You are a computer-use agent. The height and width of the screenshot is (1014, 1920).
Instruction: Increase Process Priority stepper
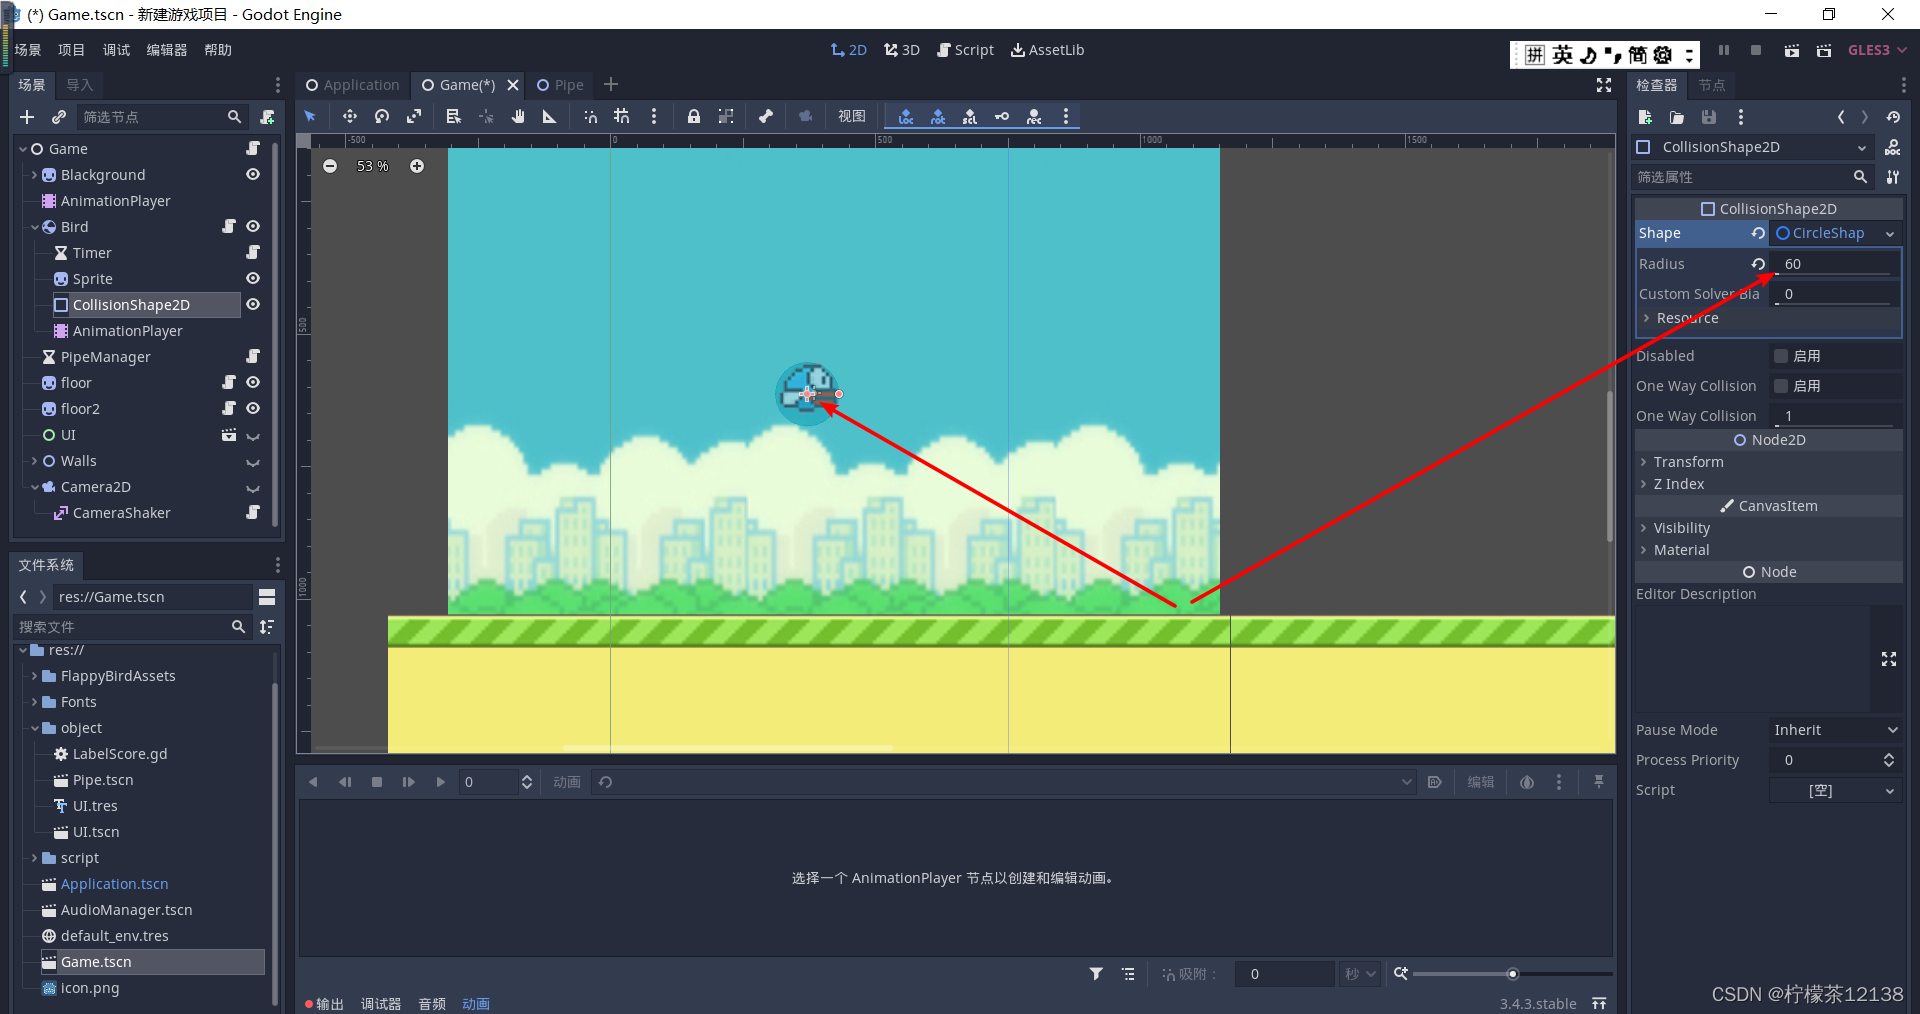[x=1889, y=756]
